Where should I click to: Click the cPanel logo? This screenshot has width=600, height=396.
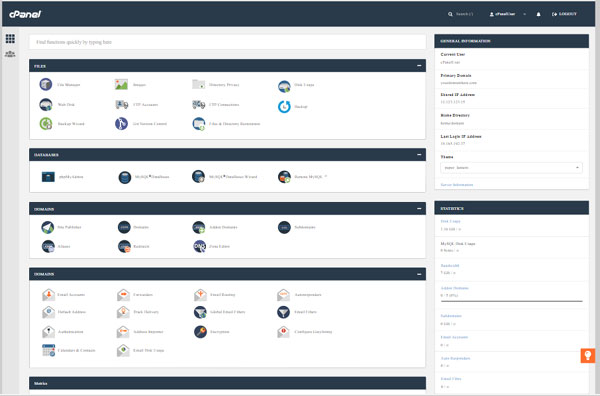tap(25, 14)
